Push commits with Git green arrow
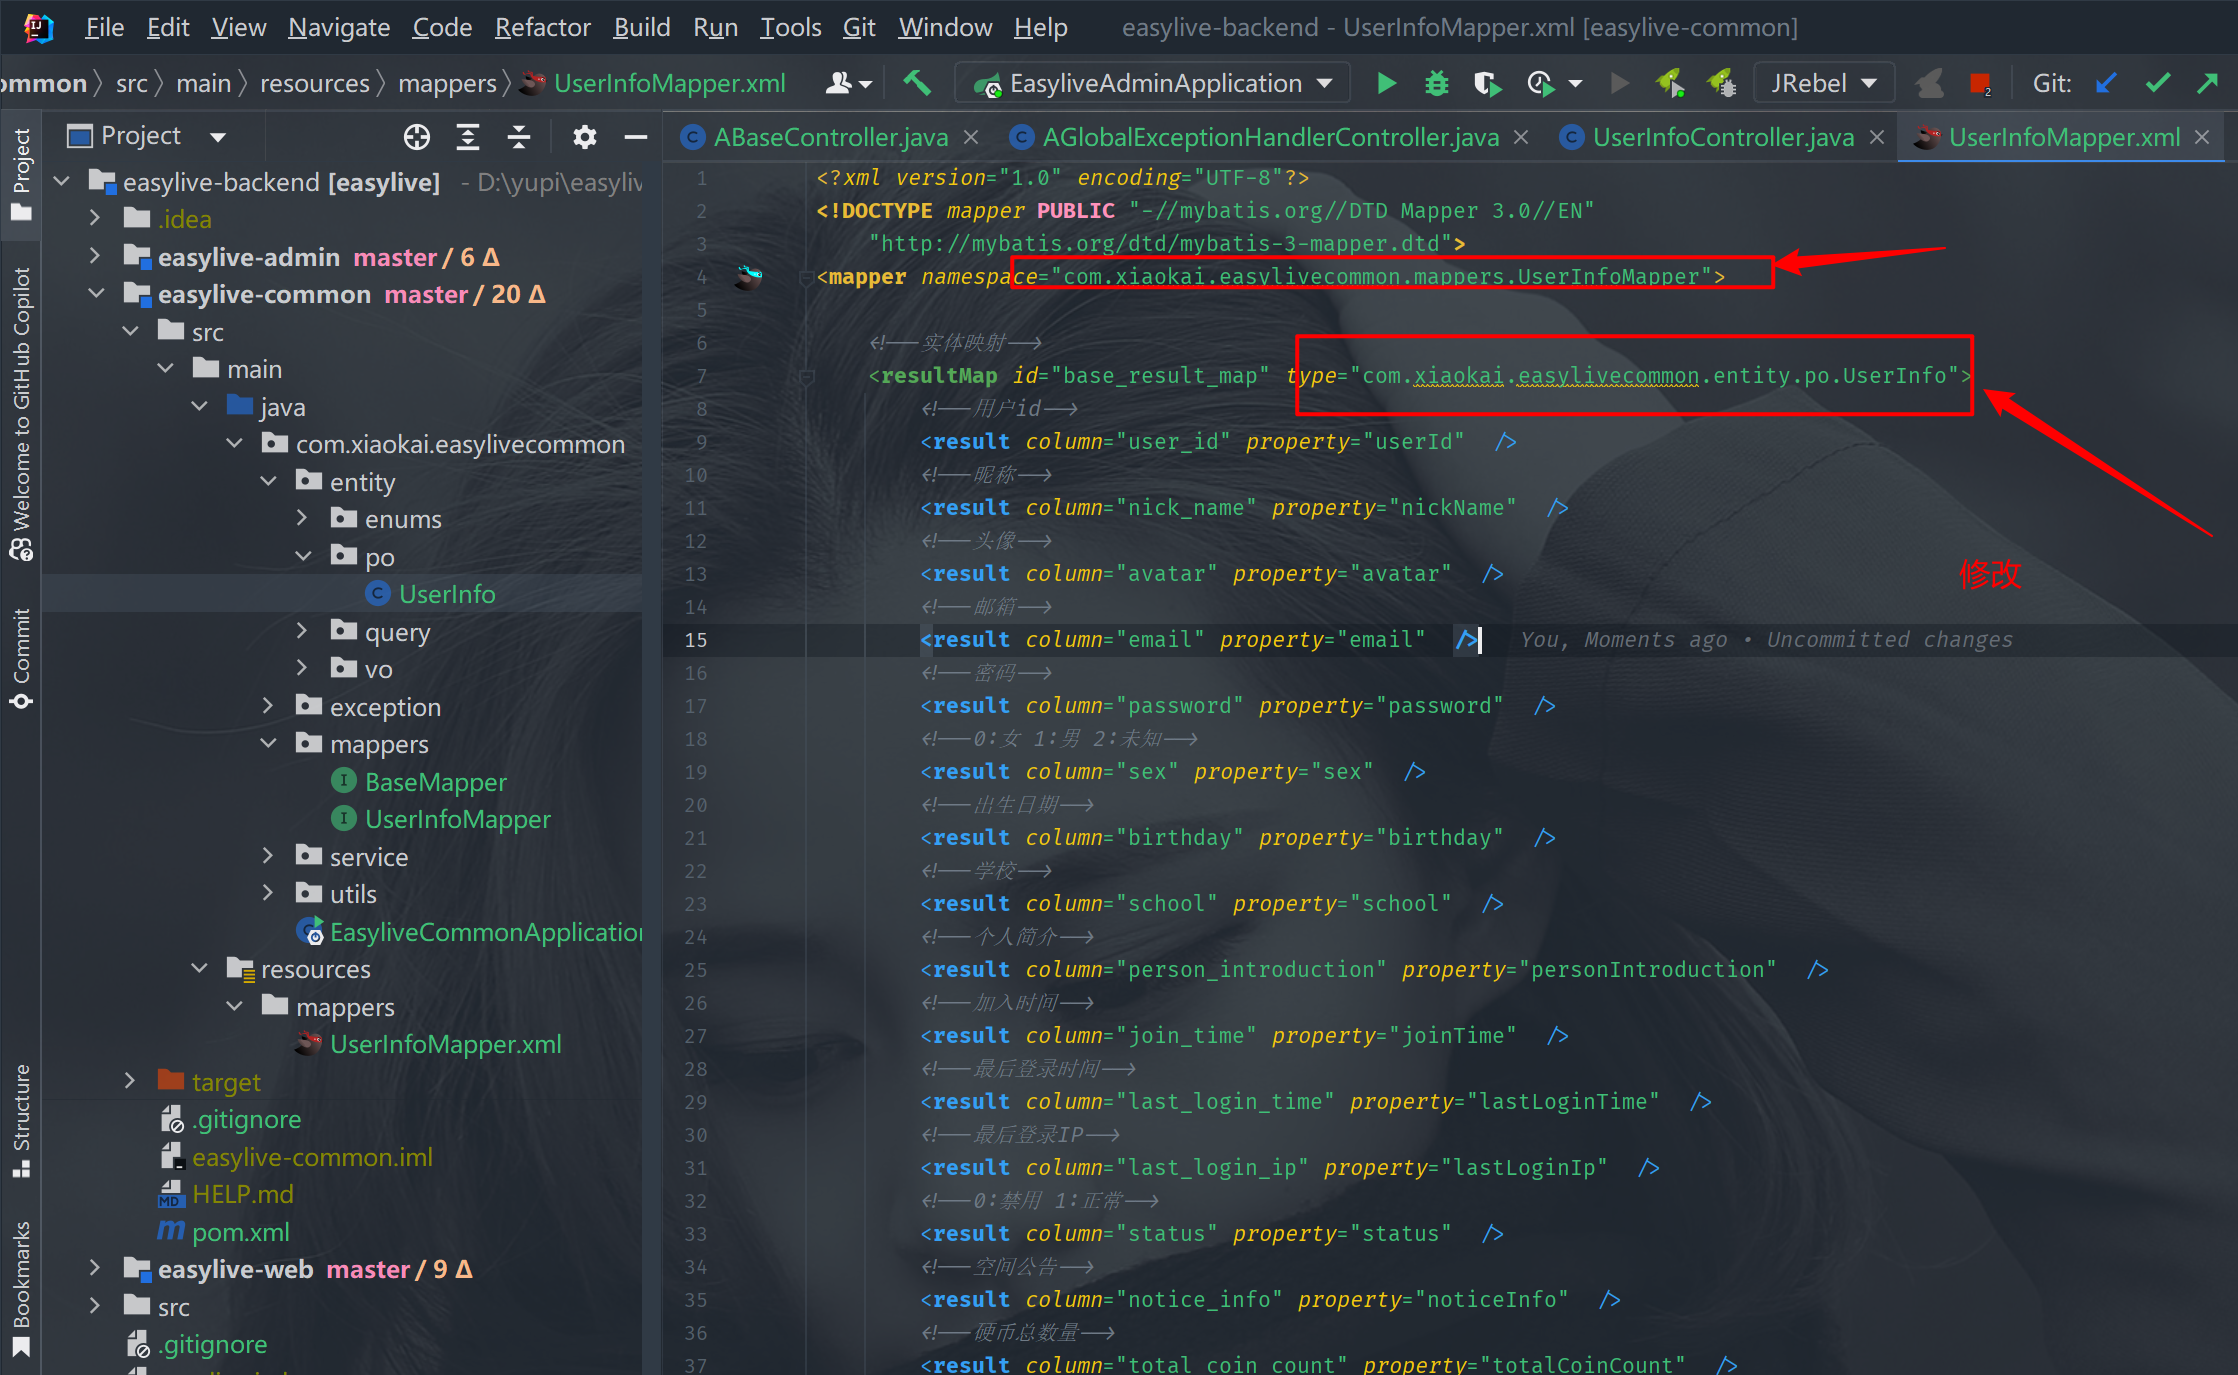 [2207, 83]
